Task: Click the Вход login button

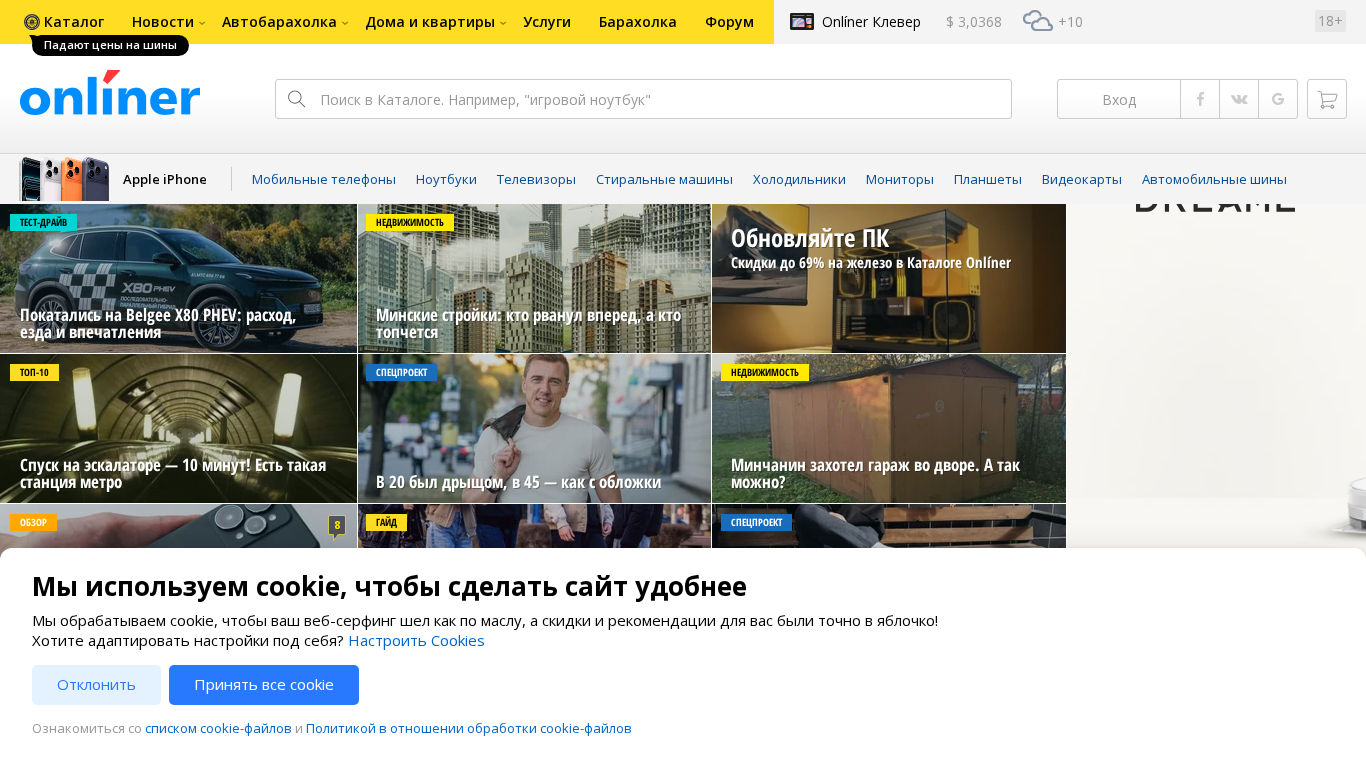Action: pos(1119,99)
